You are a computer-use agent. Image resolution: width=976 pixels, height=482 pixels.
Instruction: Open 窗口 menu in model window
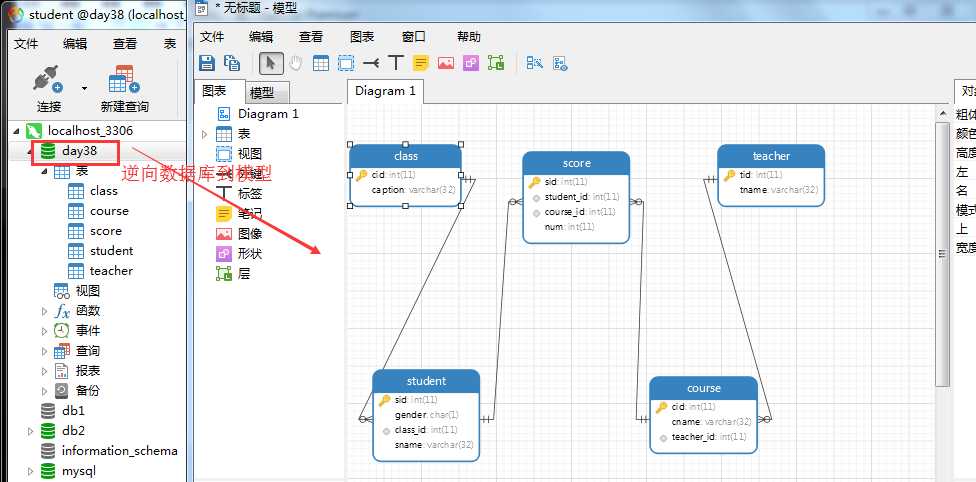[x=413, y=37]
